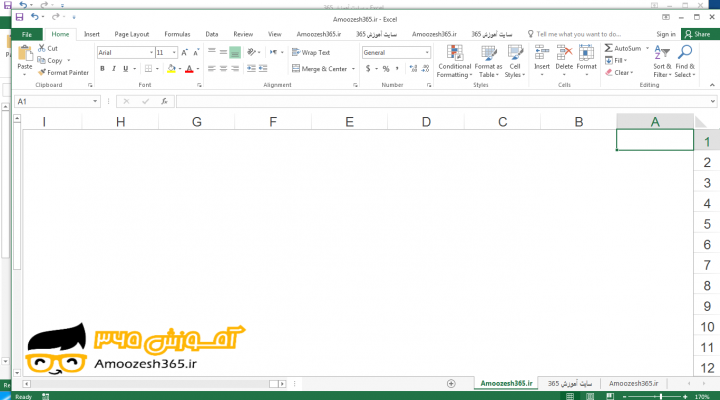Click the Tell me what you want box
The width and height of the screenshot is (720, 400).
574,34
